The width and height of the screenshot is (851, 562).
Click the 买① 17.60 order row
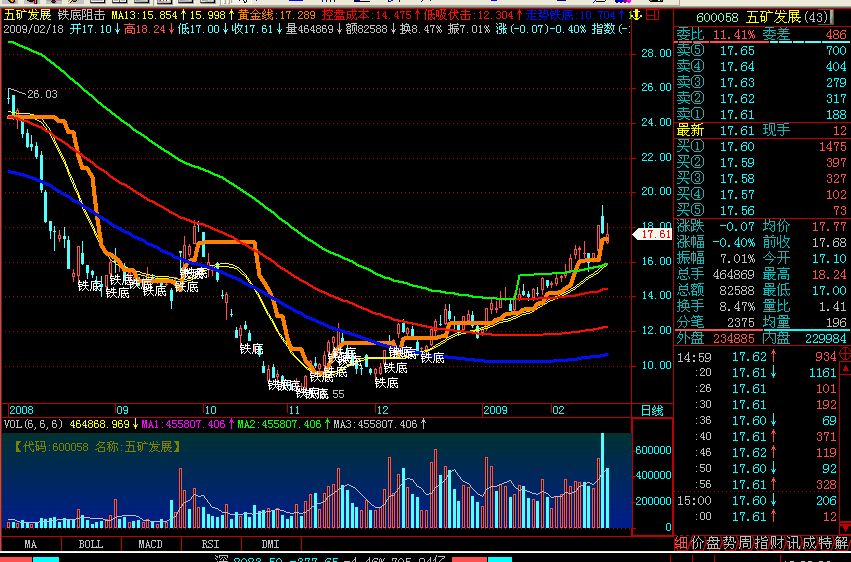click(761, 146)
